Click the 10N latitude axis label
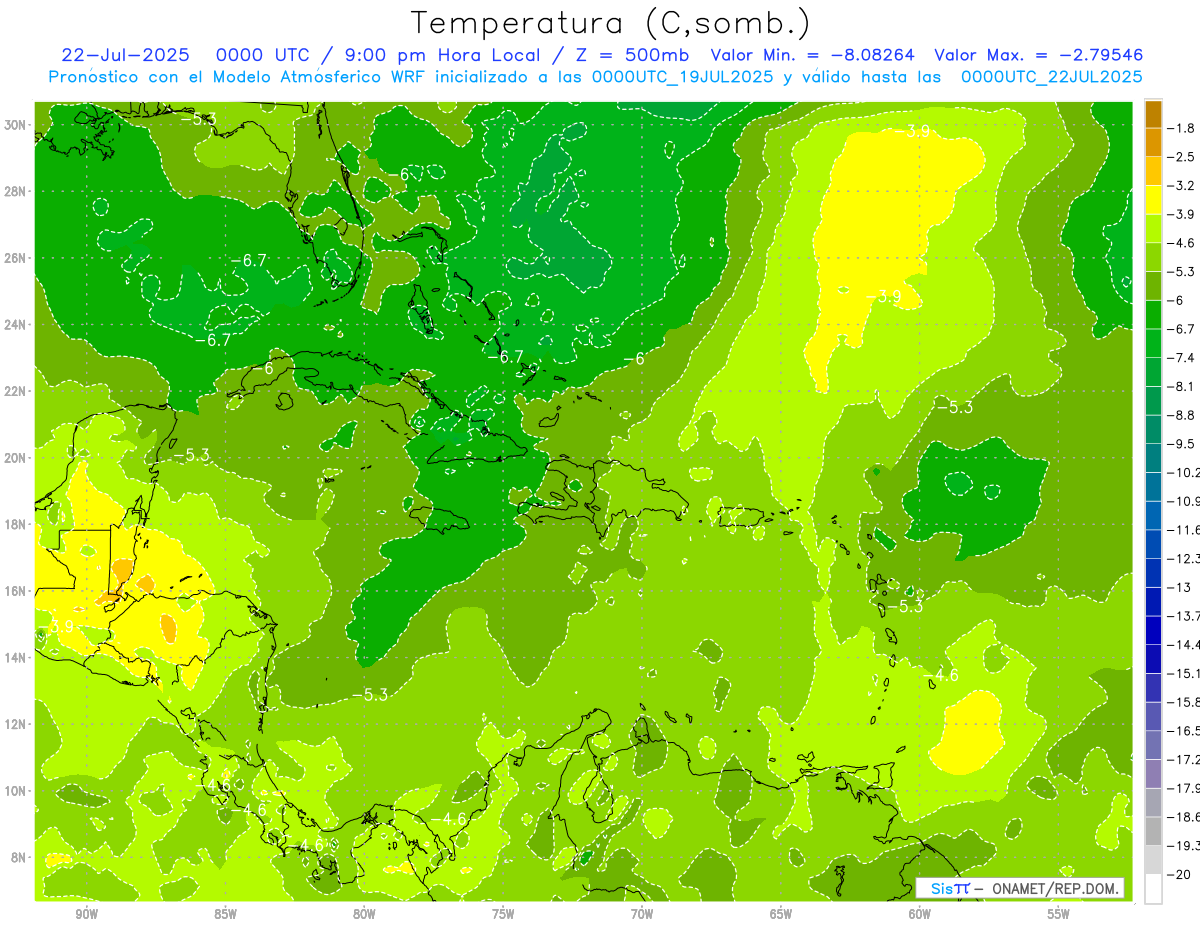1200x927 pixels. (x=15, y=791)
